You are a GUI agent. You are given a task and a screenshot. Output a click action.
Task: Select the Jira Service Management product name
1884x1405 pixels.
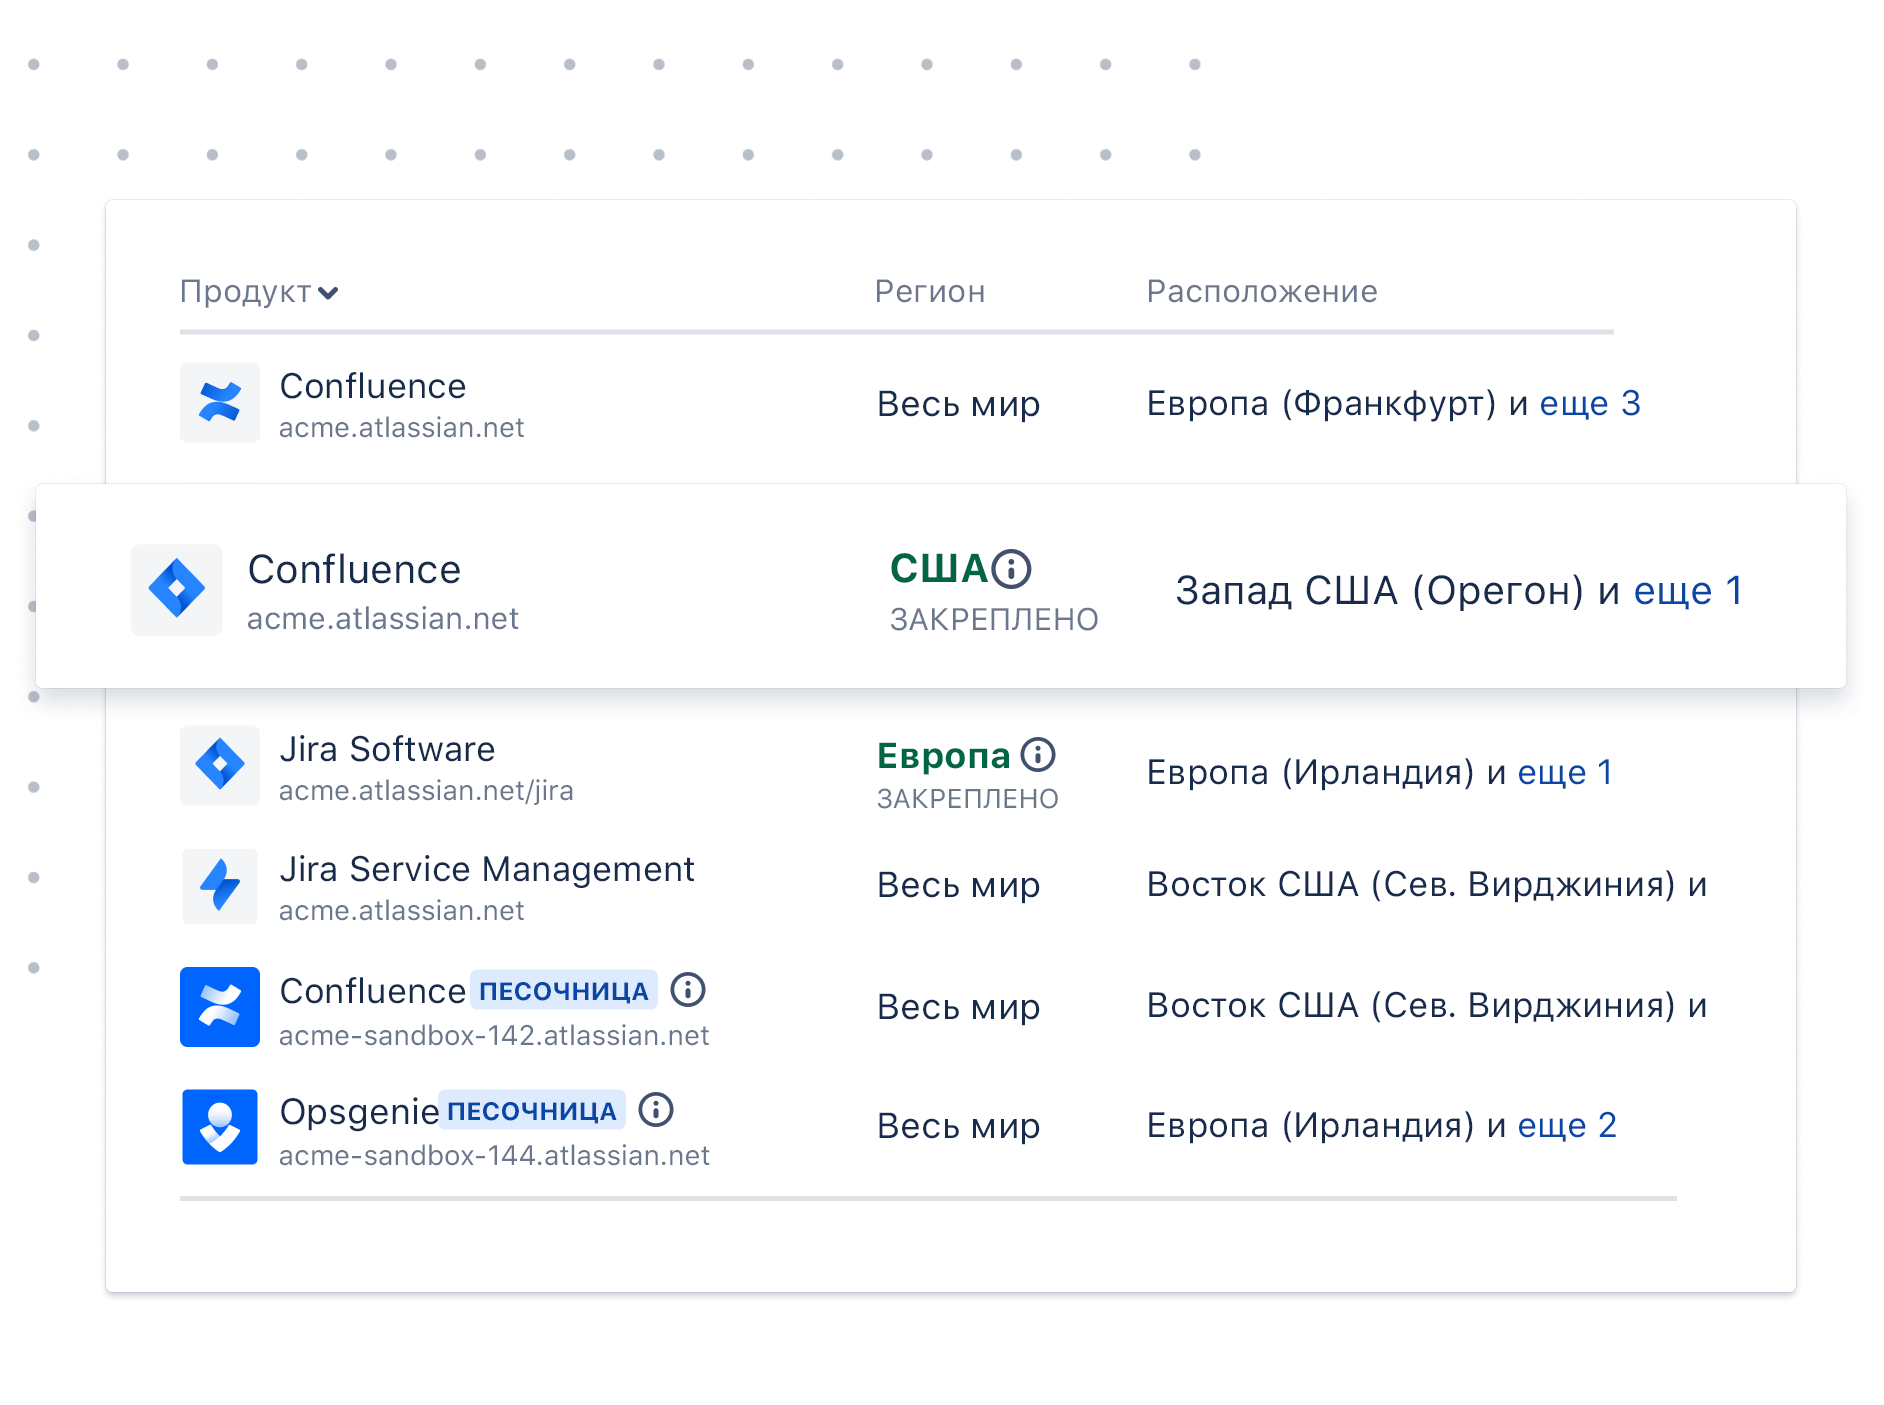pos(486,869)
